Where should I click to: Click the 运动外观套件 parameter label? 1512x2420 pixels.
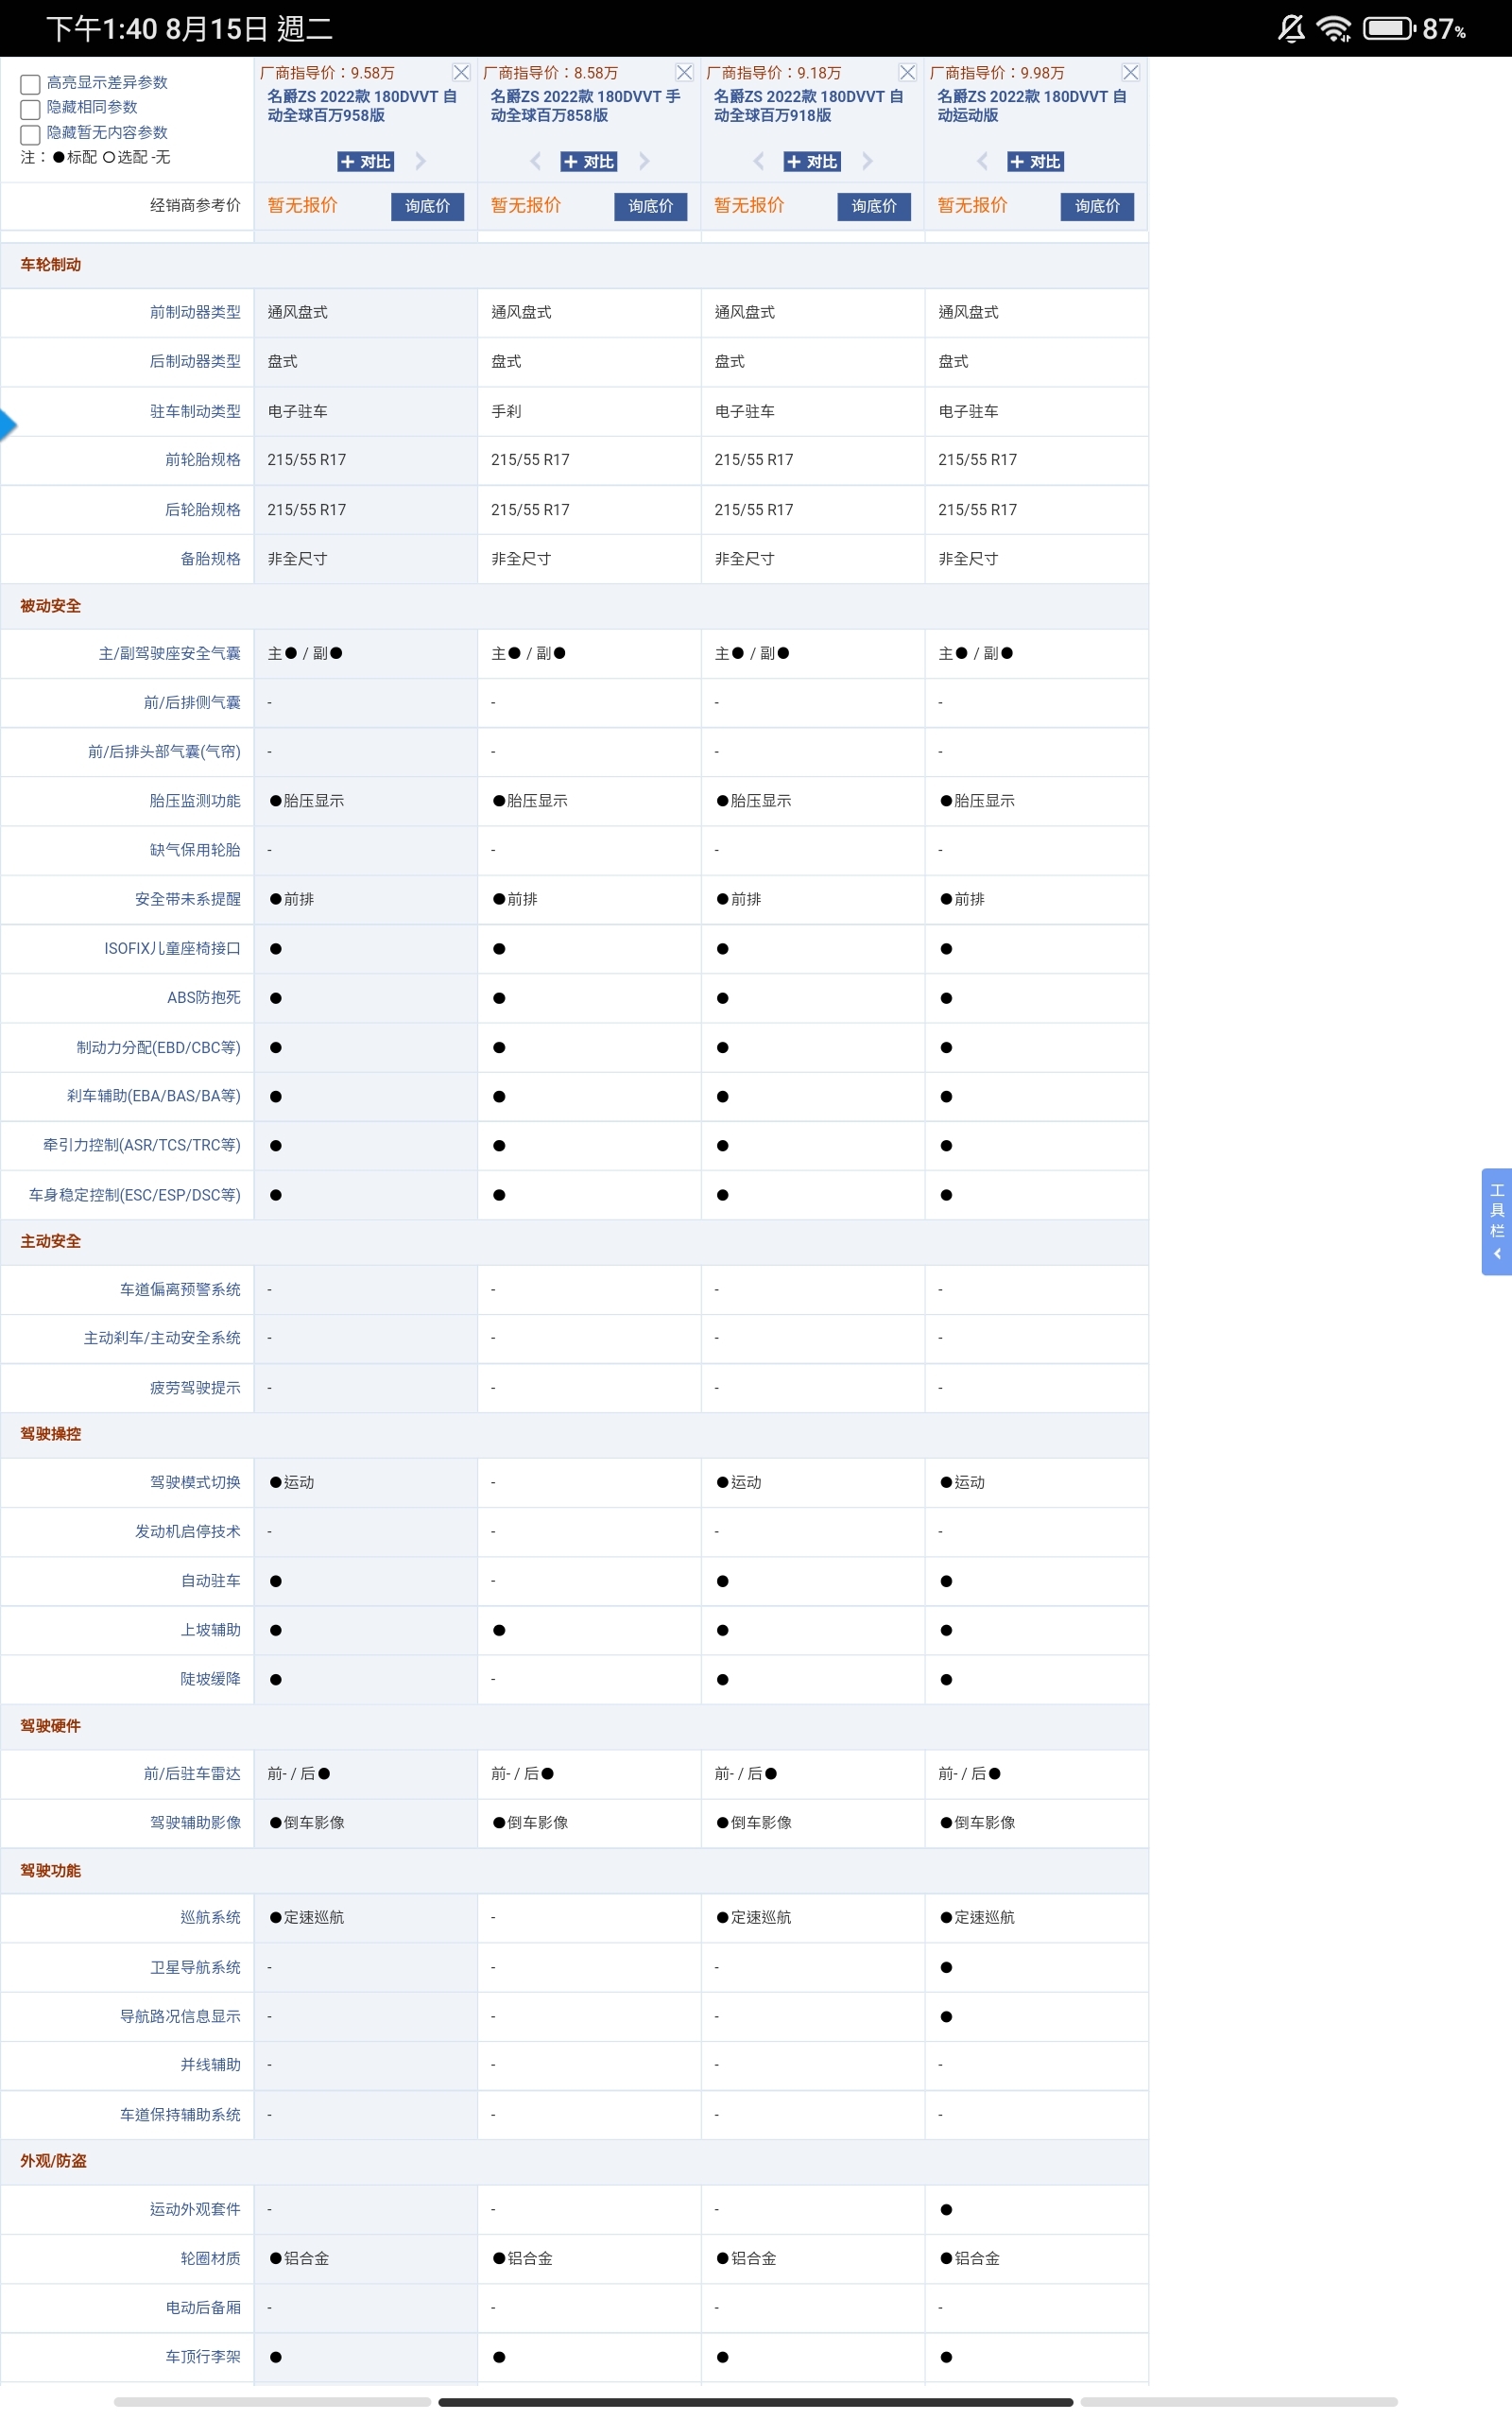pos(195,2209)
